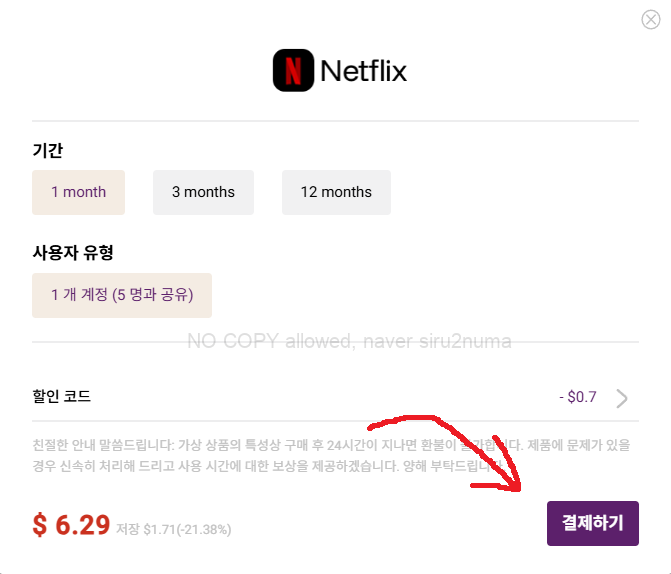The height and width of the screenshot is (574, 671).
Task: Expand the discount code chevron arrow
Action: coord(622,398)
